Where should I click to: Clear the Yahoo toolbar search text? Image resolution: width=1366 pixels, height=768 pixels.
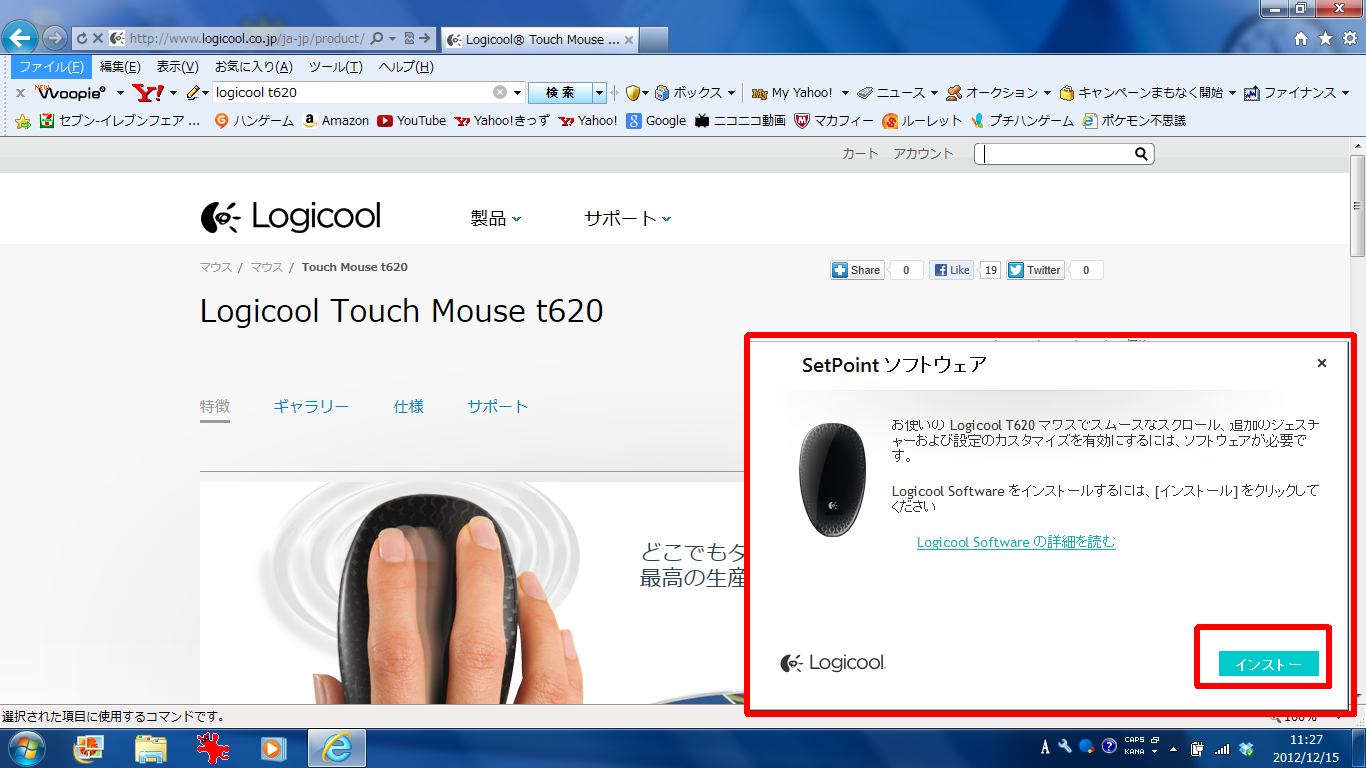pos(500,92)
